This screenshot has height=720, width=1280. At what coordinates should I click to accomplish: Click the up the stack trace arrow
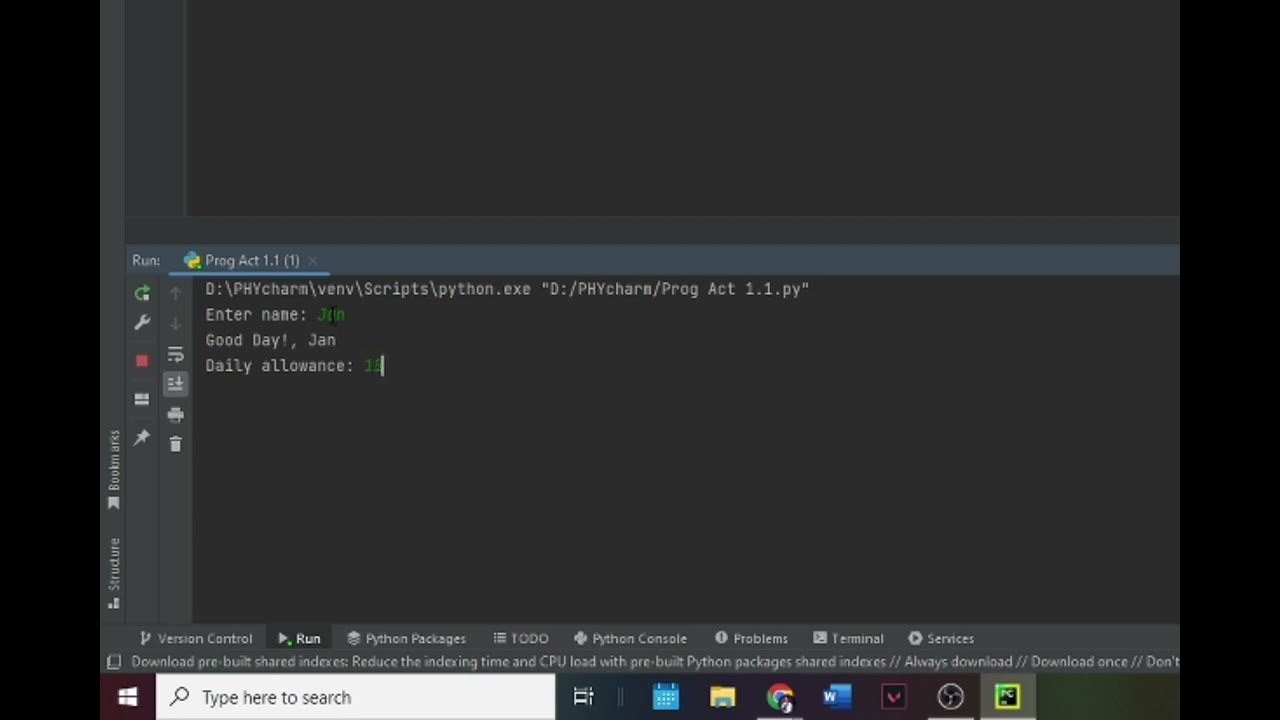point(176,293)
